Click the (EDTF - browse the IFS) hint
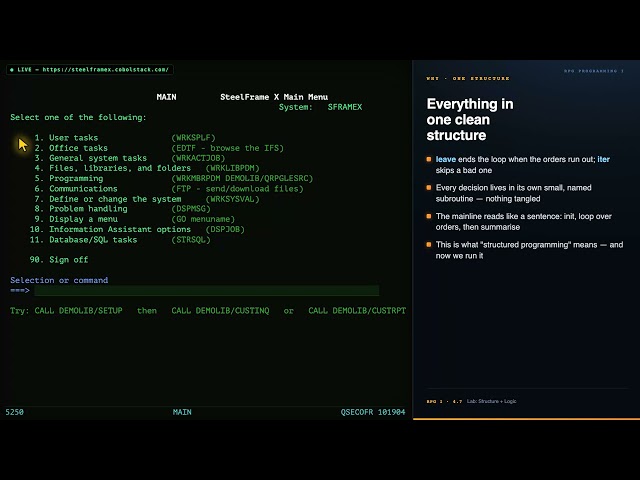Screen dimensions: 640x480 pyautogui.click(x=227, y=148)
